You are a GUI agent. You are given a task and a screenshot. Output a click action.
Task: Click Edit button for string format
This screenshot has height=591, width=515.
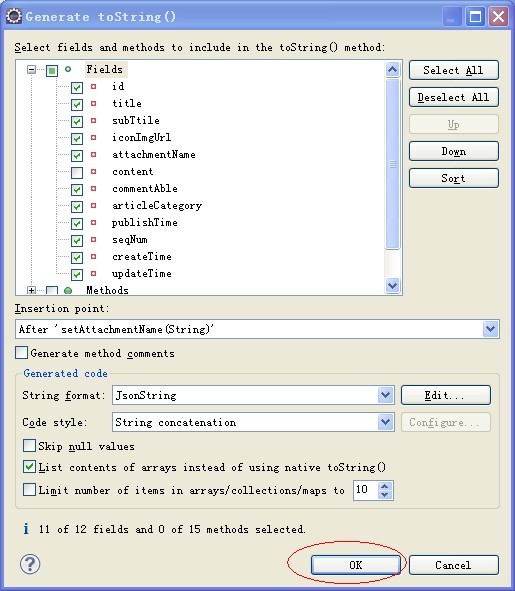446,395
